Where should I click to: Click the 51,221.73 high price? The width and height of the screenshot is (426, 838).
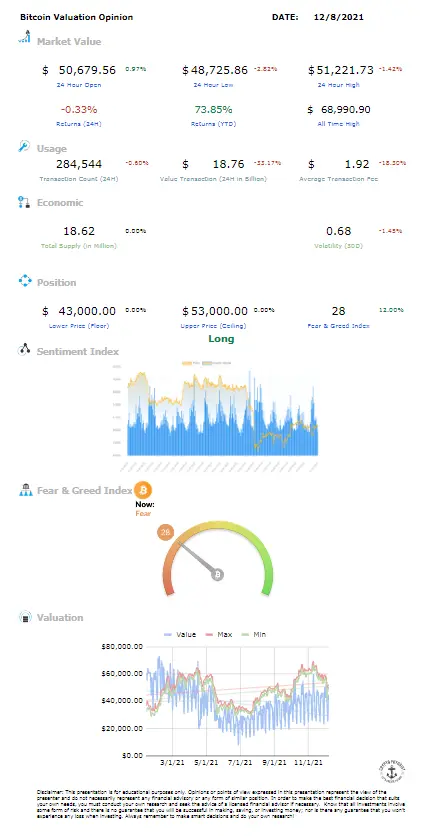tap(345, 70)
